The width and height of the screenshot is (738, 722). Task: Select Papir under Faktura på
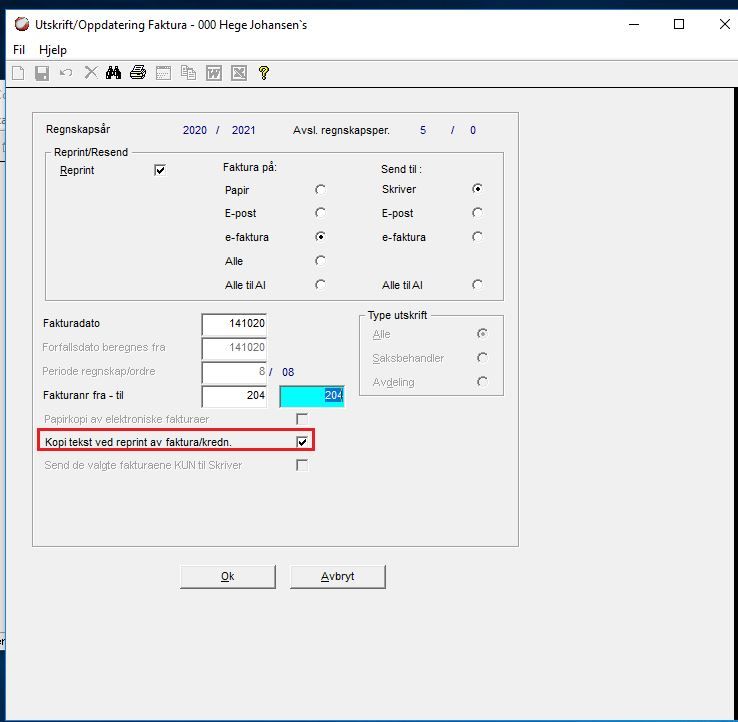[321, 190]
